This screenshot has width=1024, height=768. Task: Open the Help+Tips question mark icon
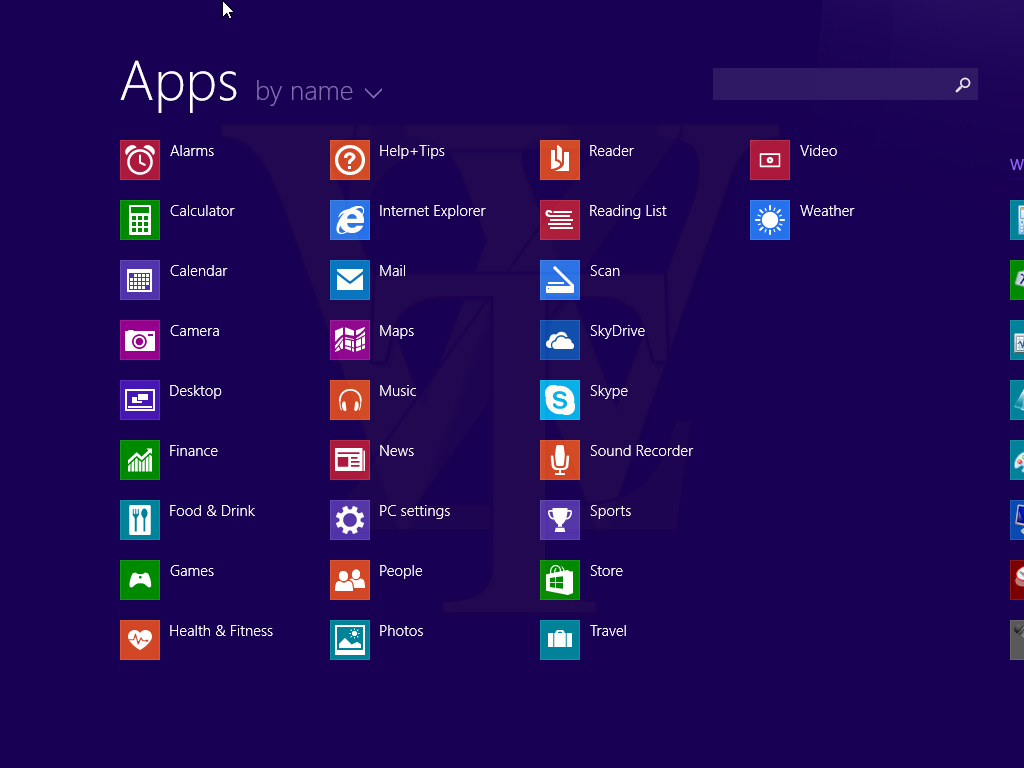pyautogui.click(x=350, y=160)
